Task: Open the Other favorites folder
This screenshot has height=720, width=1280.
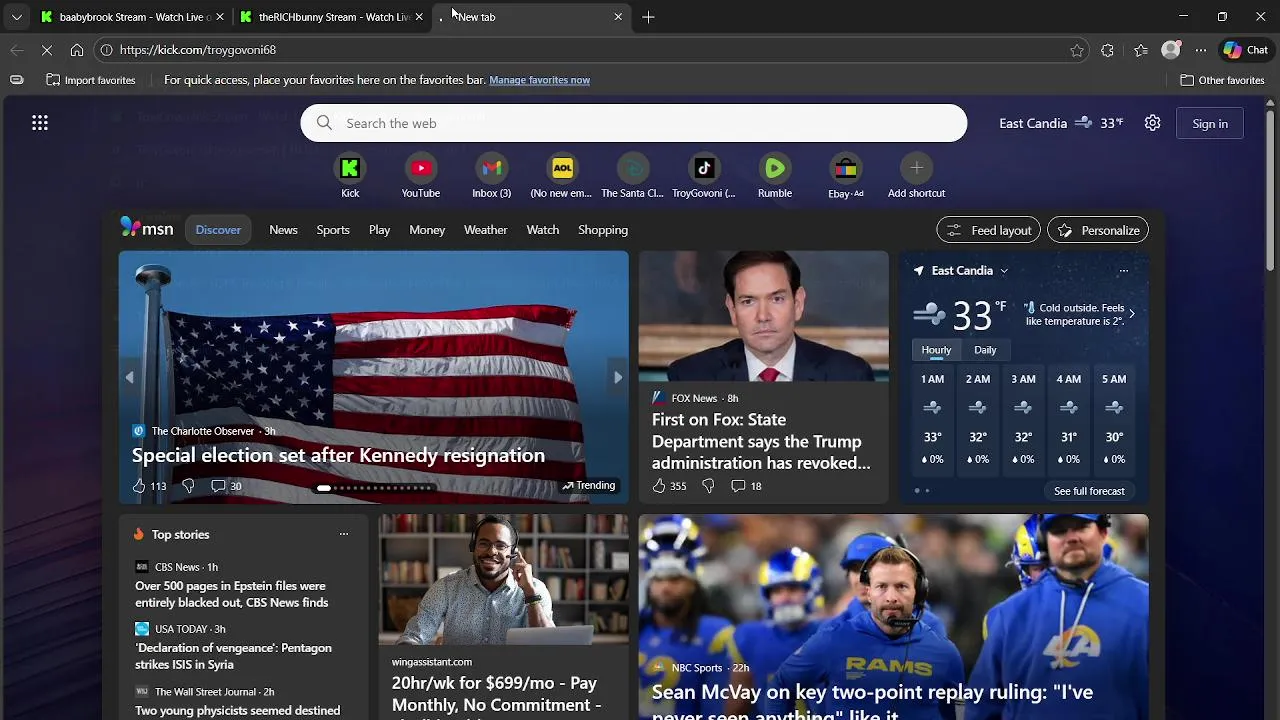Action: 1222,80
